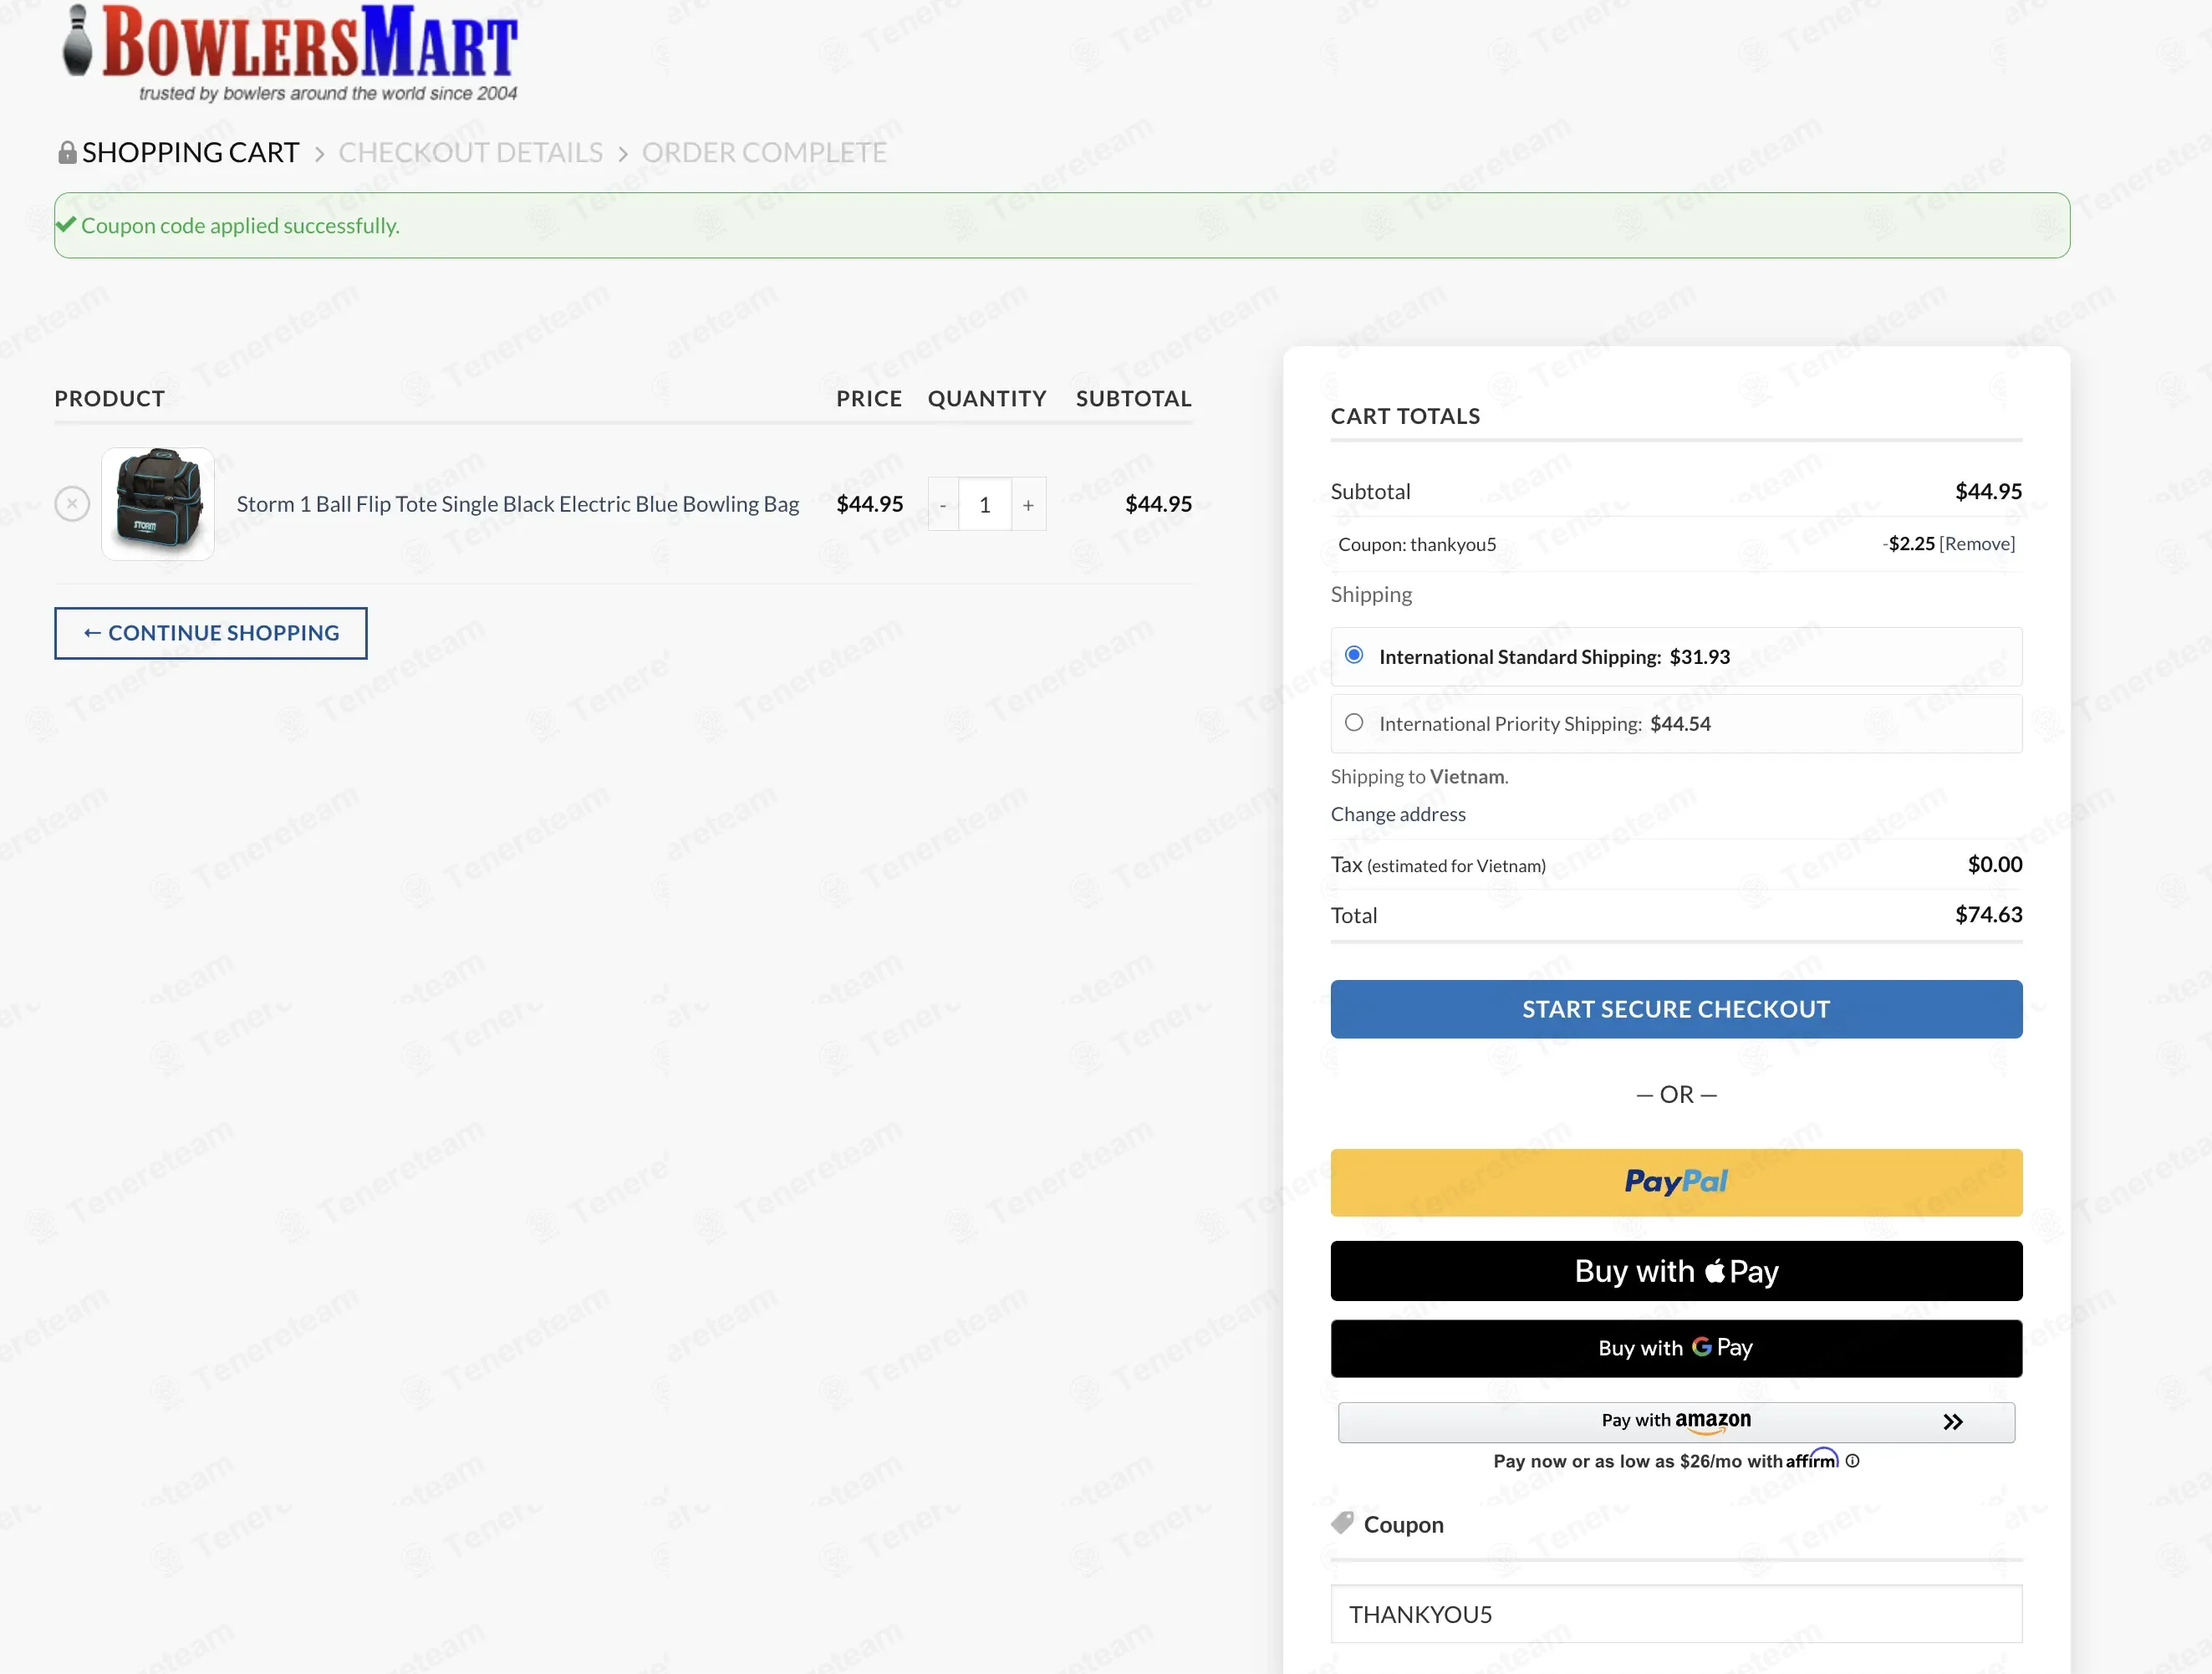Click the Total amount $74.63
2212x1674 pixels.
click(1988, 915)
